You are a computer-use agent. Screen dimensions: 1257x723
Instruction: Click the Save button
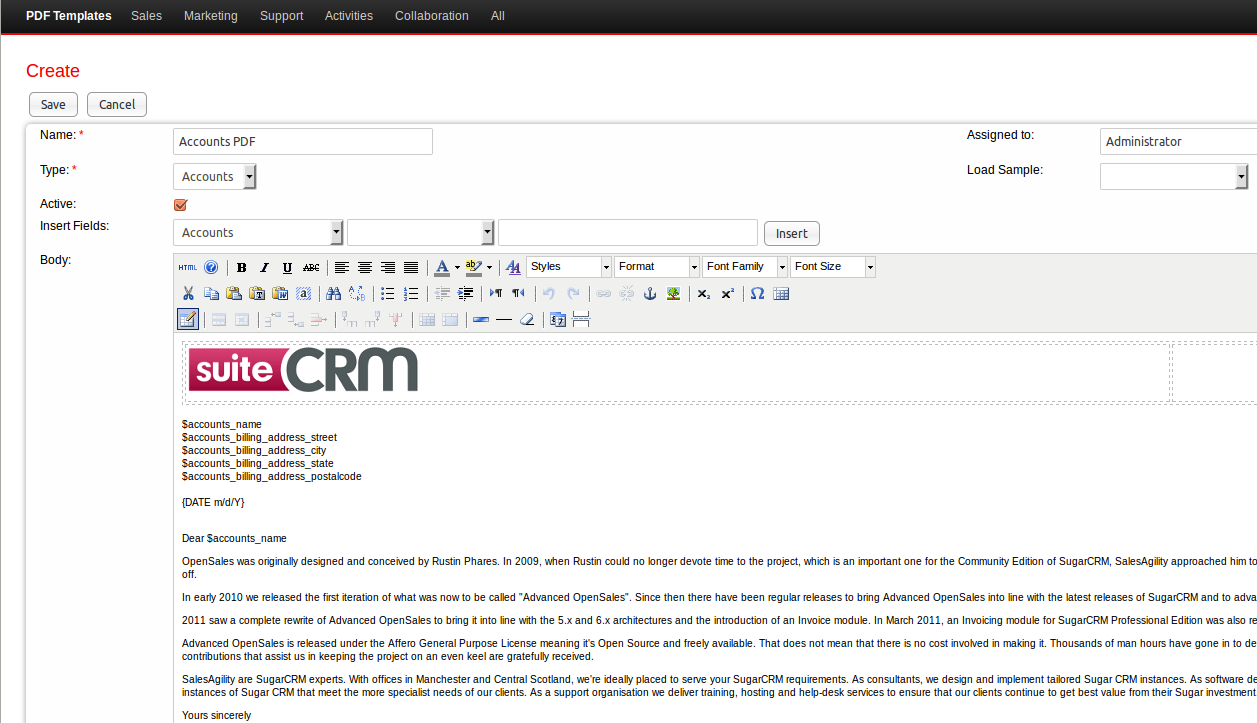(53, 105)
